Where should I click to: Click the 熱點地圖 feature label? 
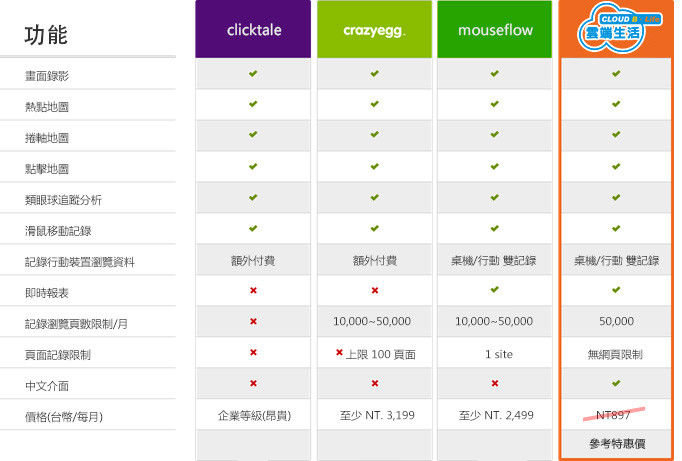[47, 107]
